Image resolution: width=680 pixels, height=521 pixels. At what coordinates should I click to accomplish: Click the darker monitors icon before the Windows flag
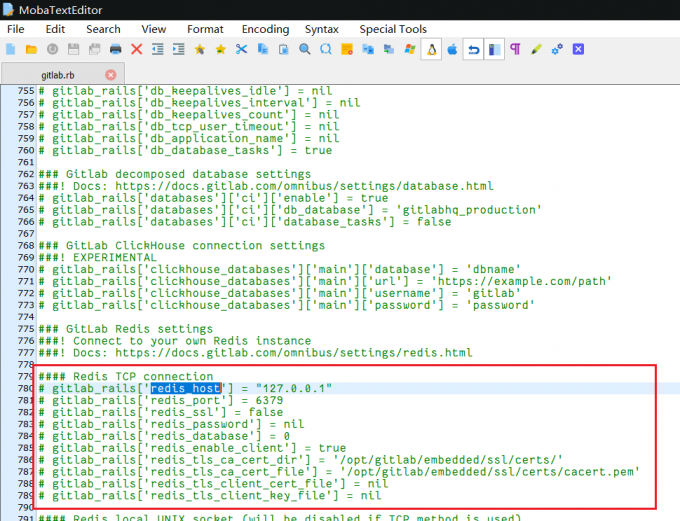(x=389, y=49)
